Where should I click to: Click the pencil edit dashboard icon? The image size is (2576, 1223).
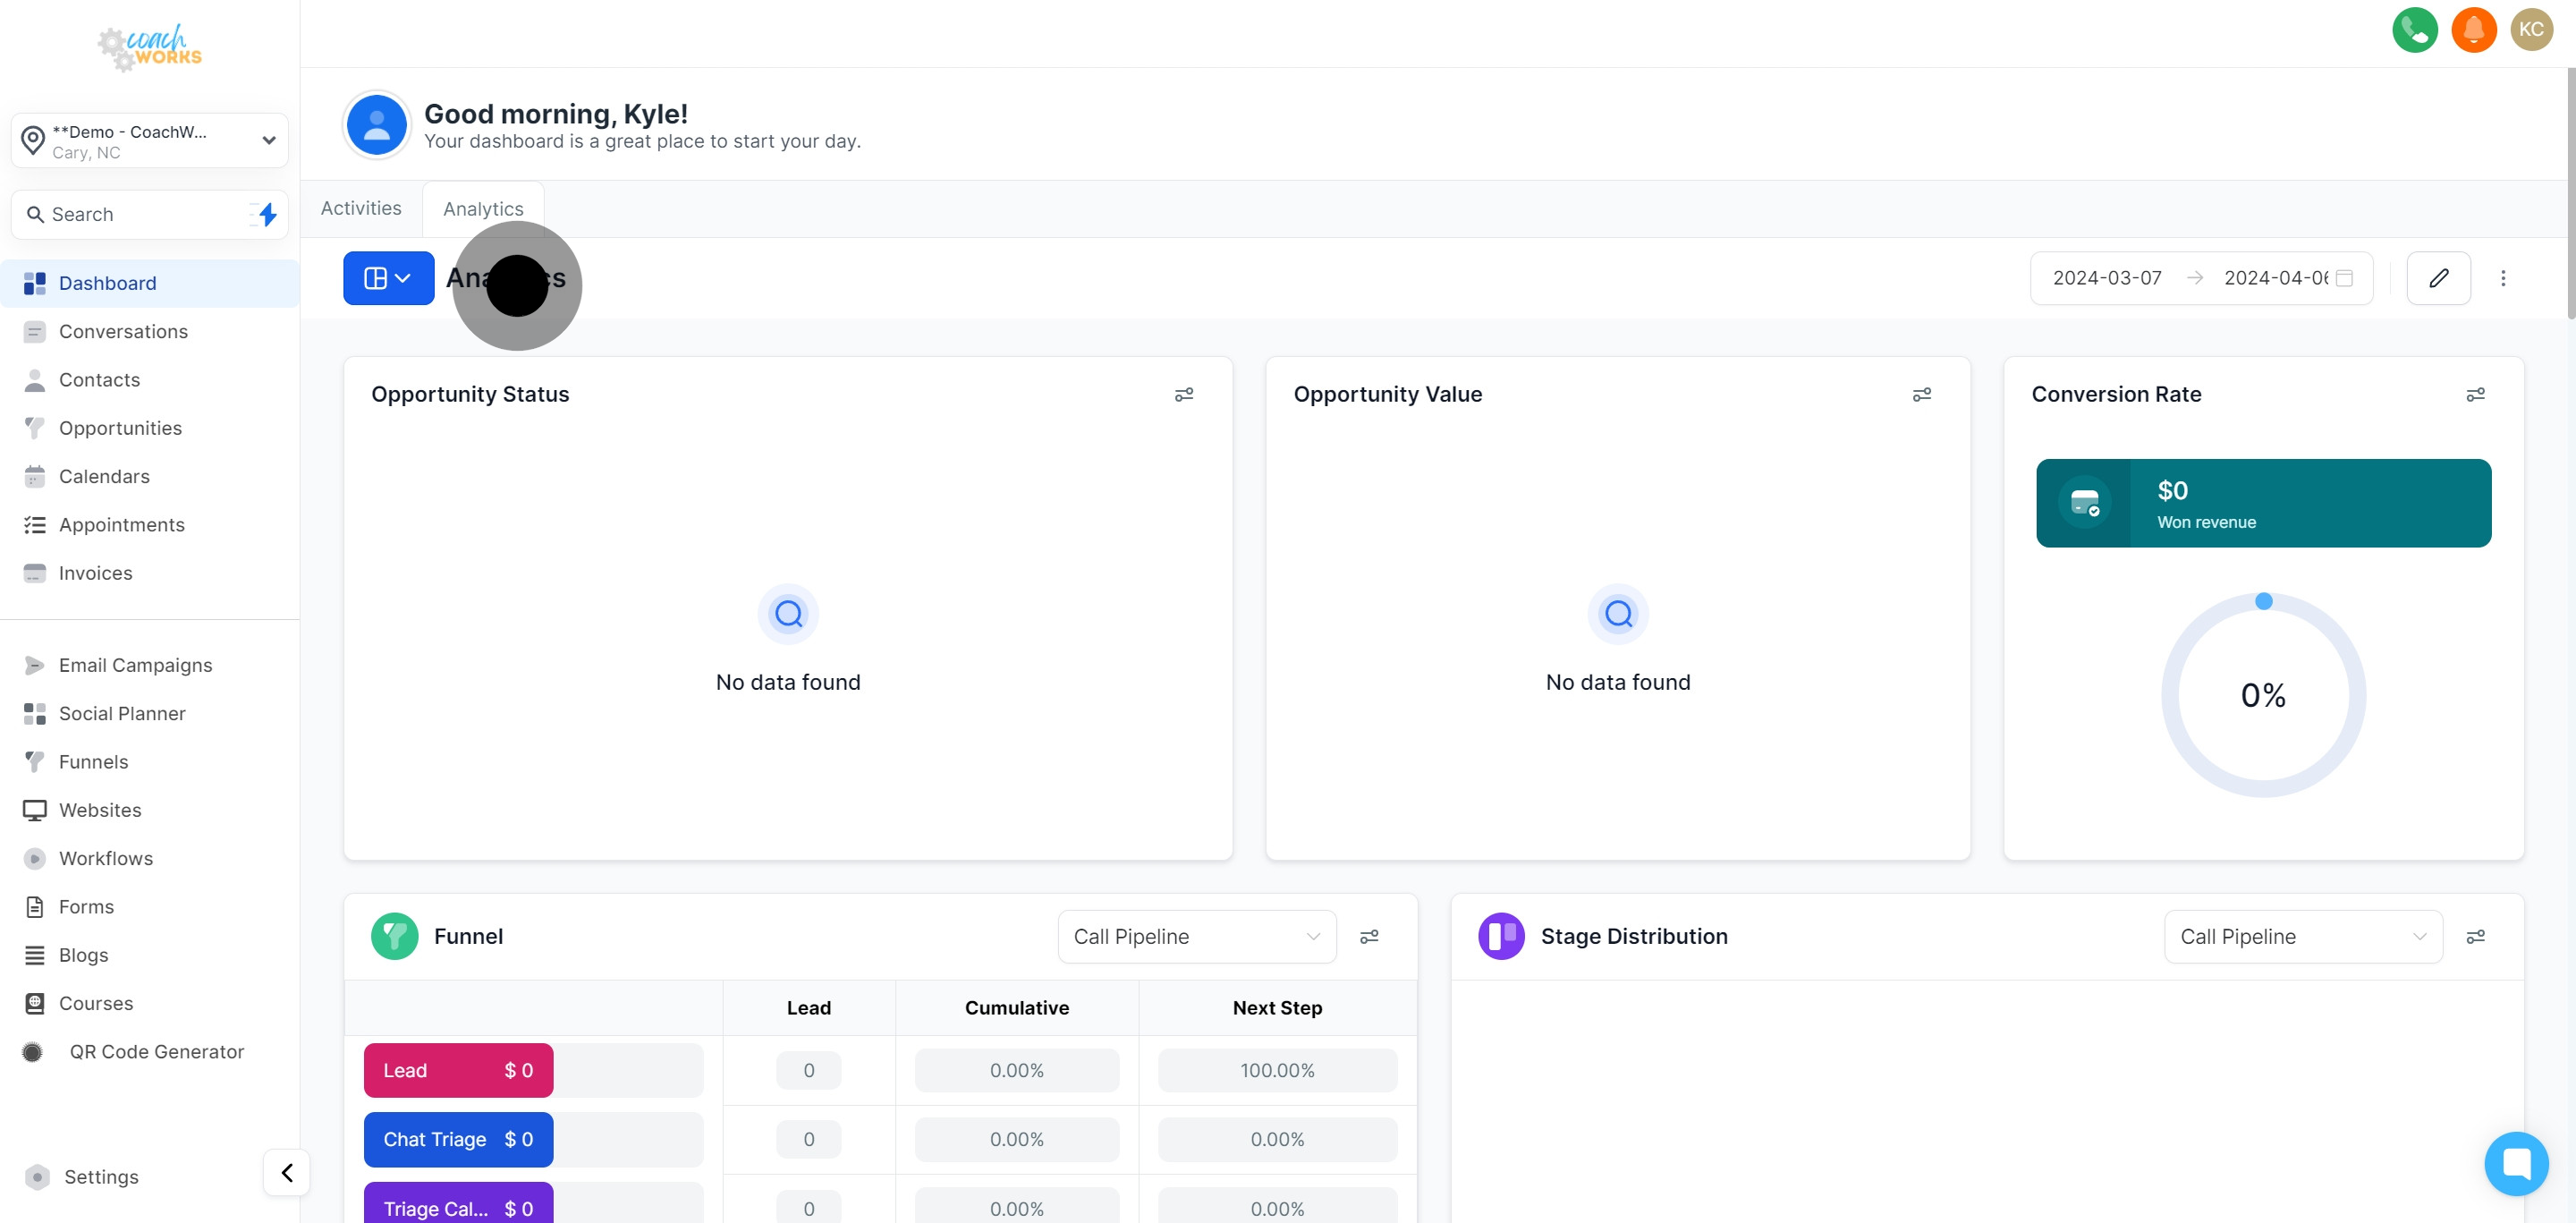coord(2438,278)
